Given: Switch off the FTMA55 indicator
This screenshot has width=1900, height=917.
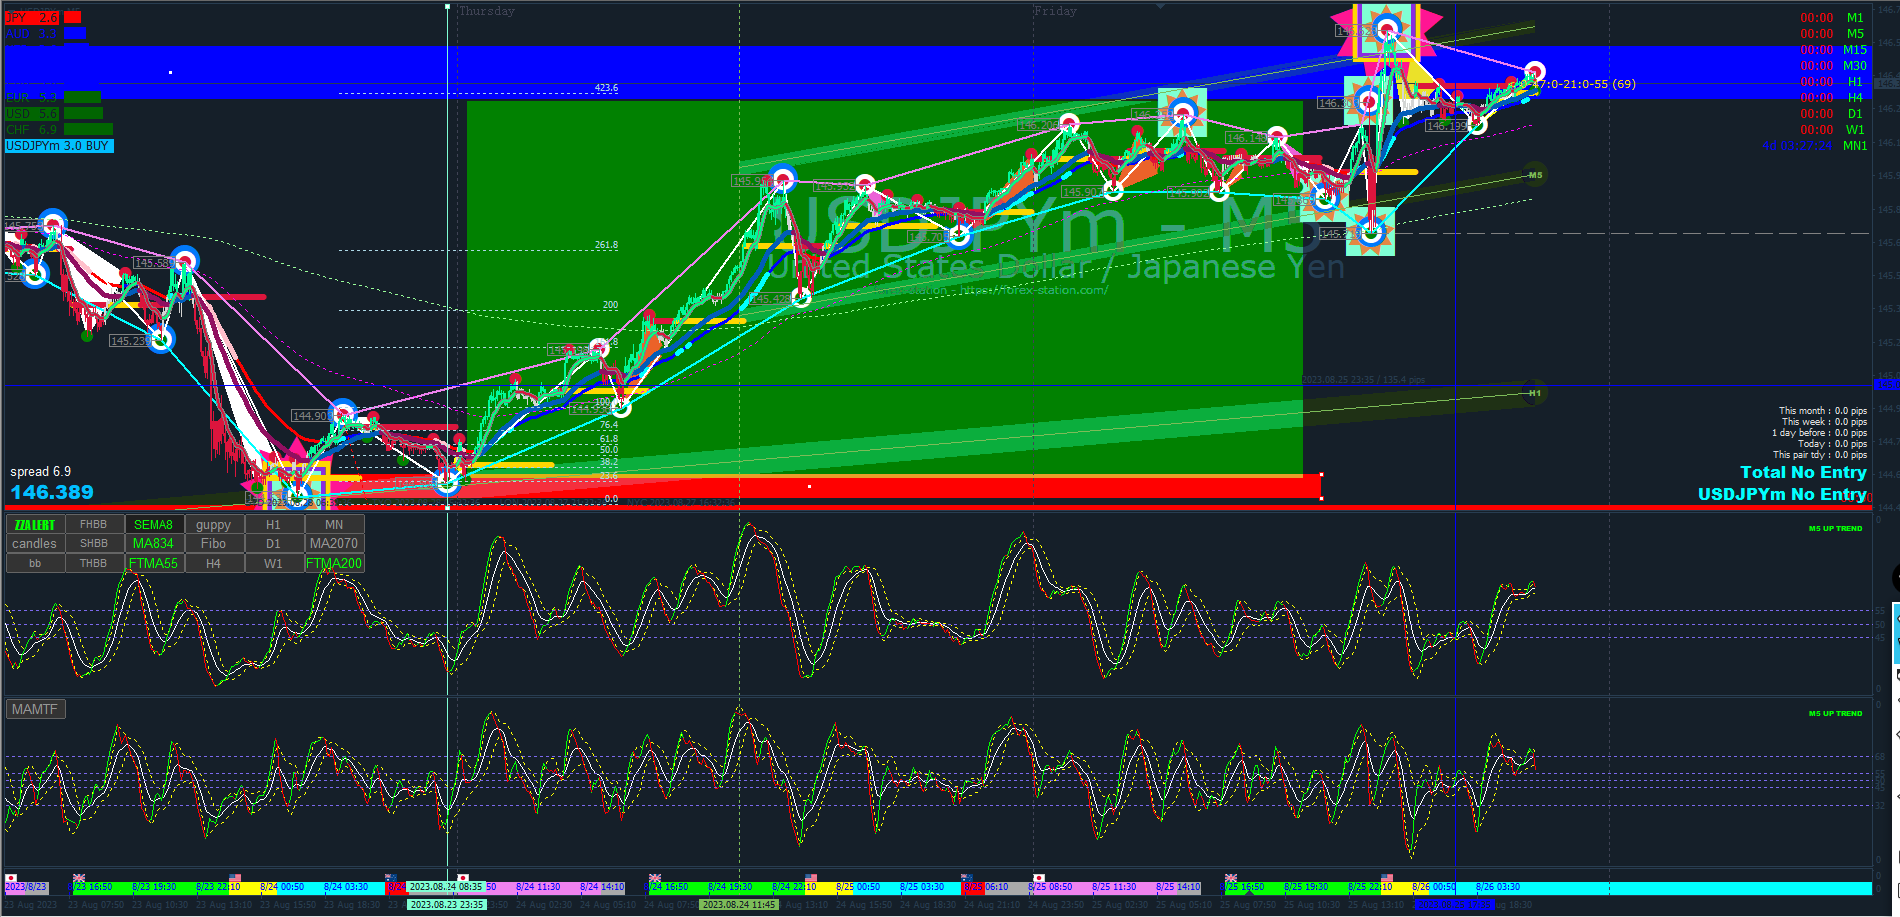Looking at the screenshot, I should point(154,564).
